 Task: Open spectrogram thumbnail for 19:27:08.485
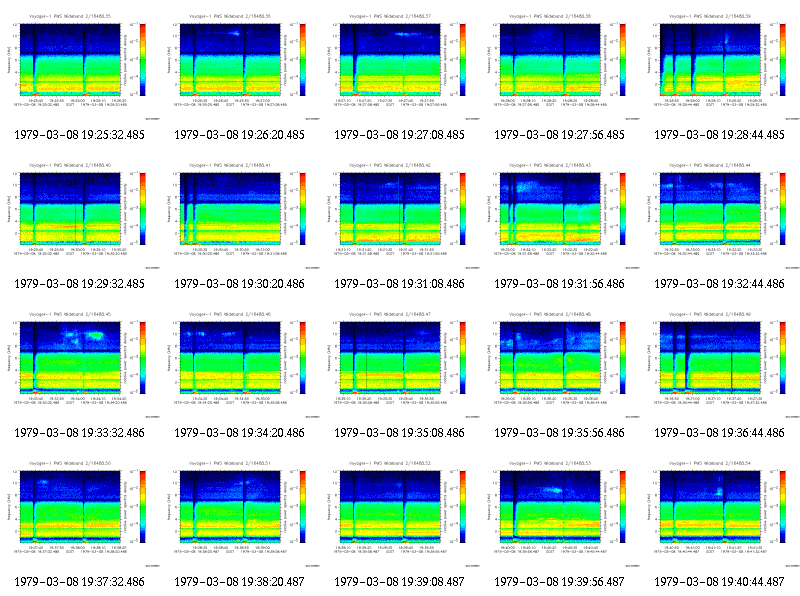[400, 66]
